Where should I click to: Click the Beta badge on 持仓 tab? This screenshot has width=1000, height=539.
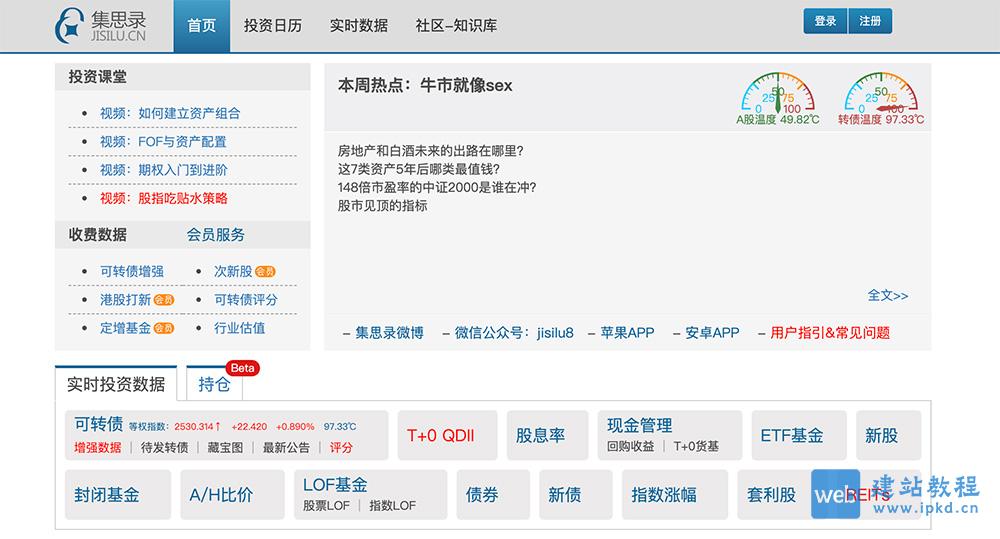click(242, 368)
